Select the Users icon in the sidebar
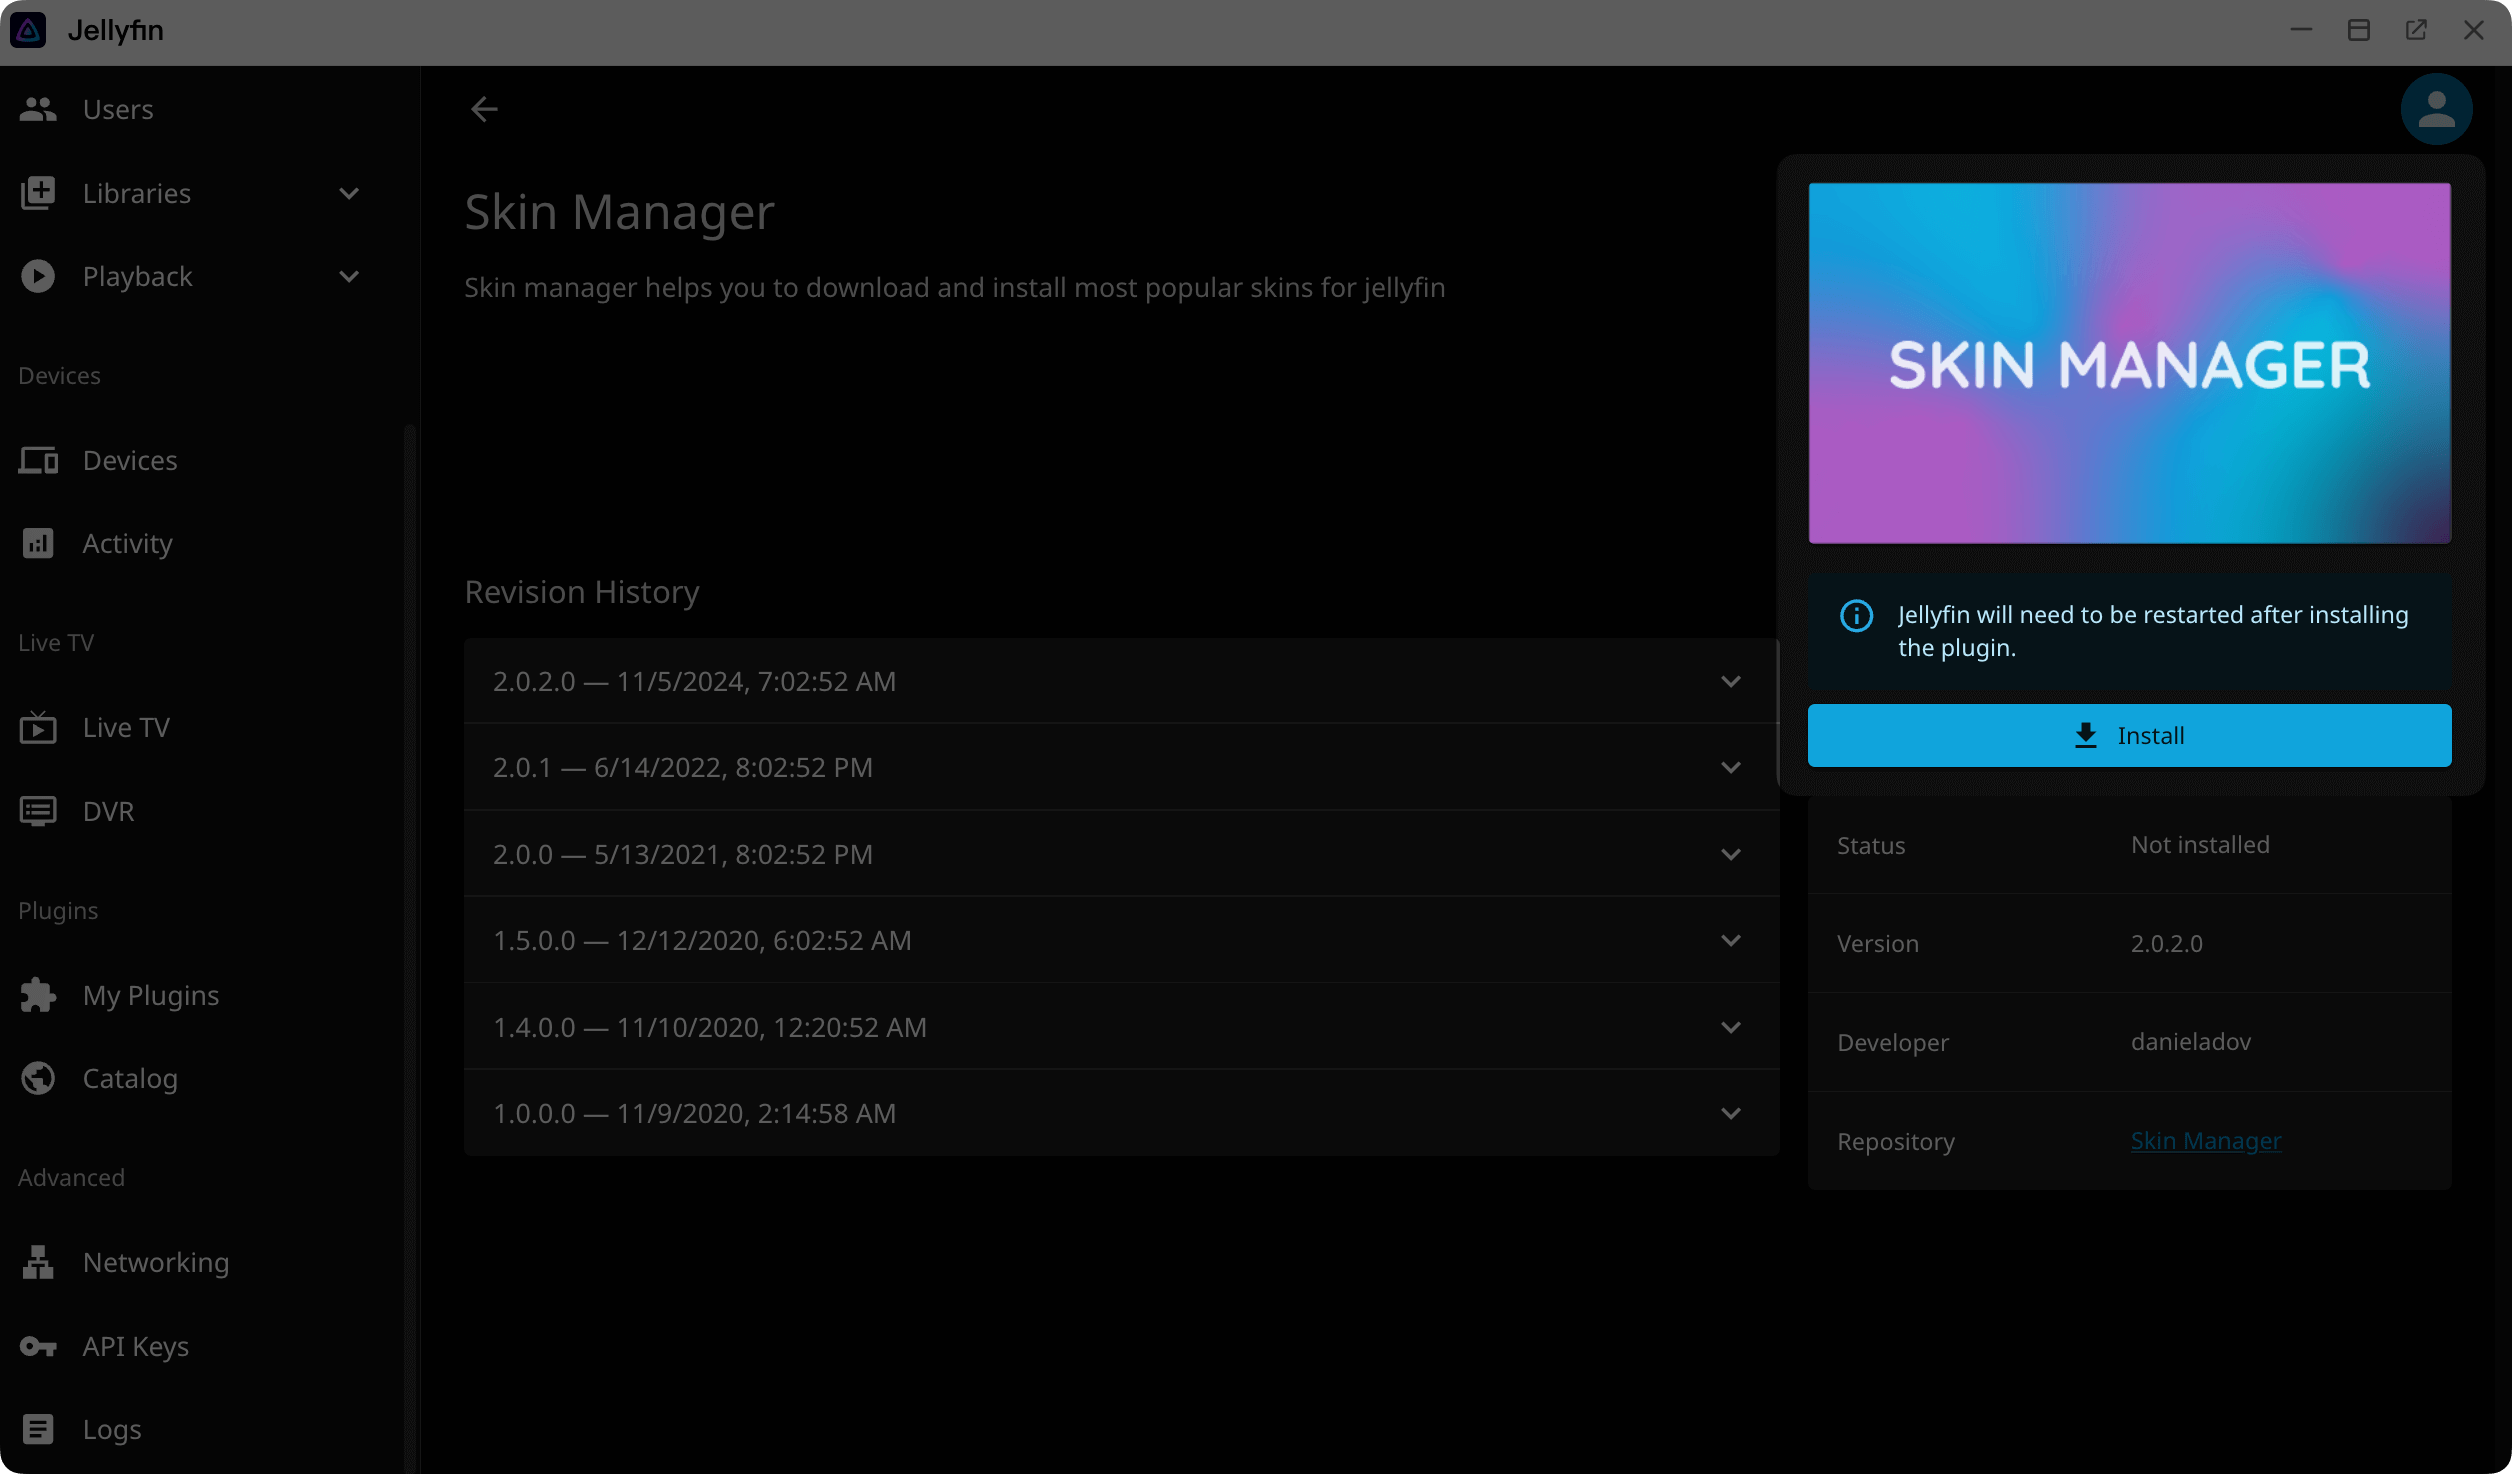Screen dimensions: 2512x1474 (x=38, y=109)
